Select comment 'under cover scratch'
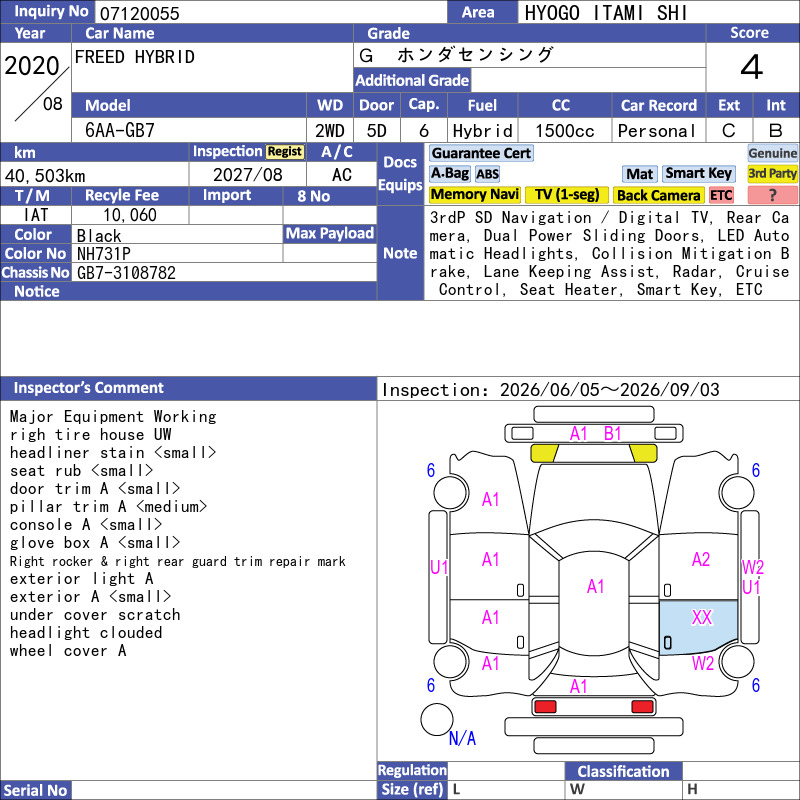The image size is (800, 800). click(95, 615)
